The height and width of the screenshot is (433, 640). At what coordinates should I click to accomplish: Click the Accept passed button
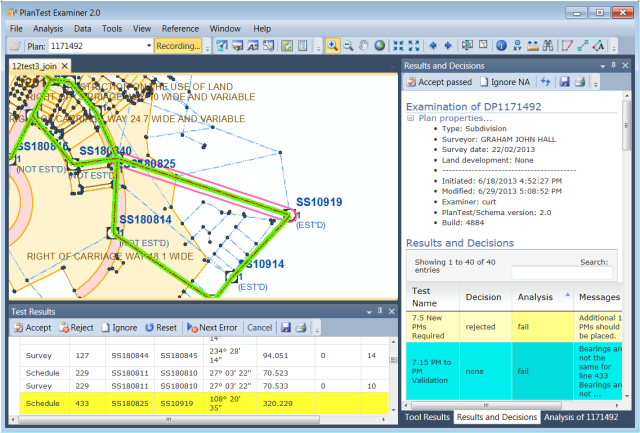pos(440,82)
